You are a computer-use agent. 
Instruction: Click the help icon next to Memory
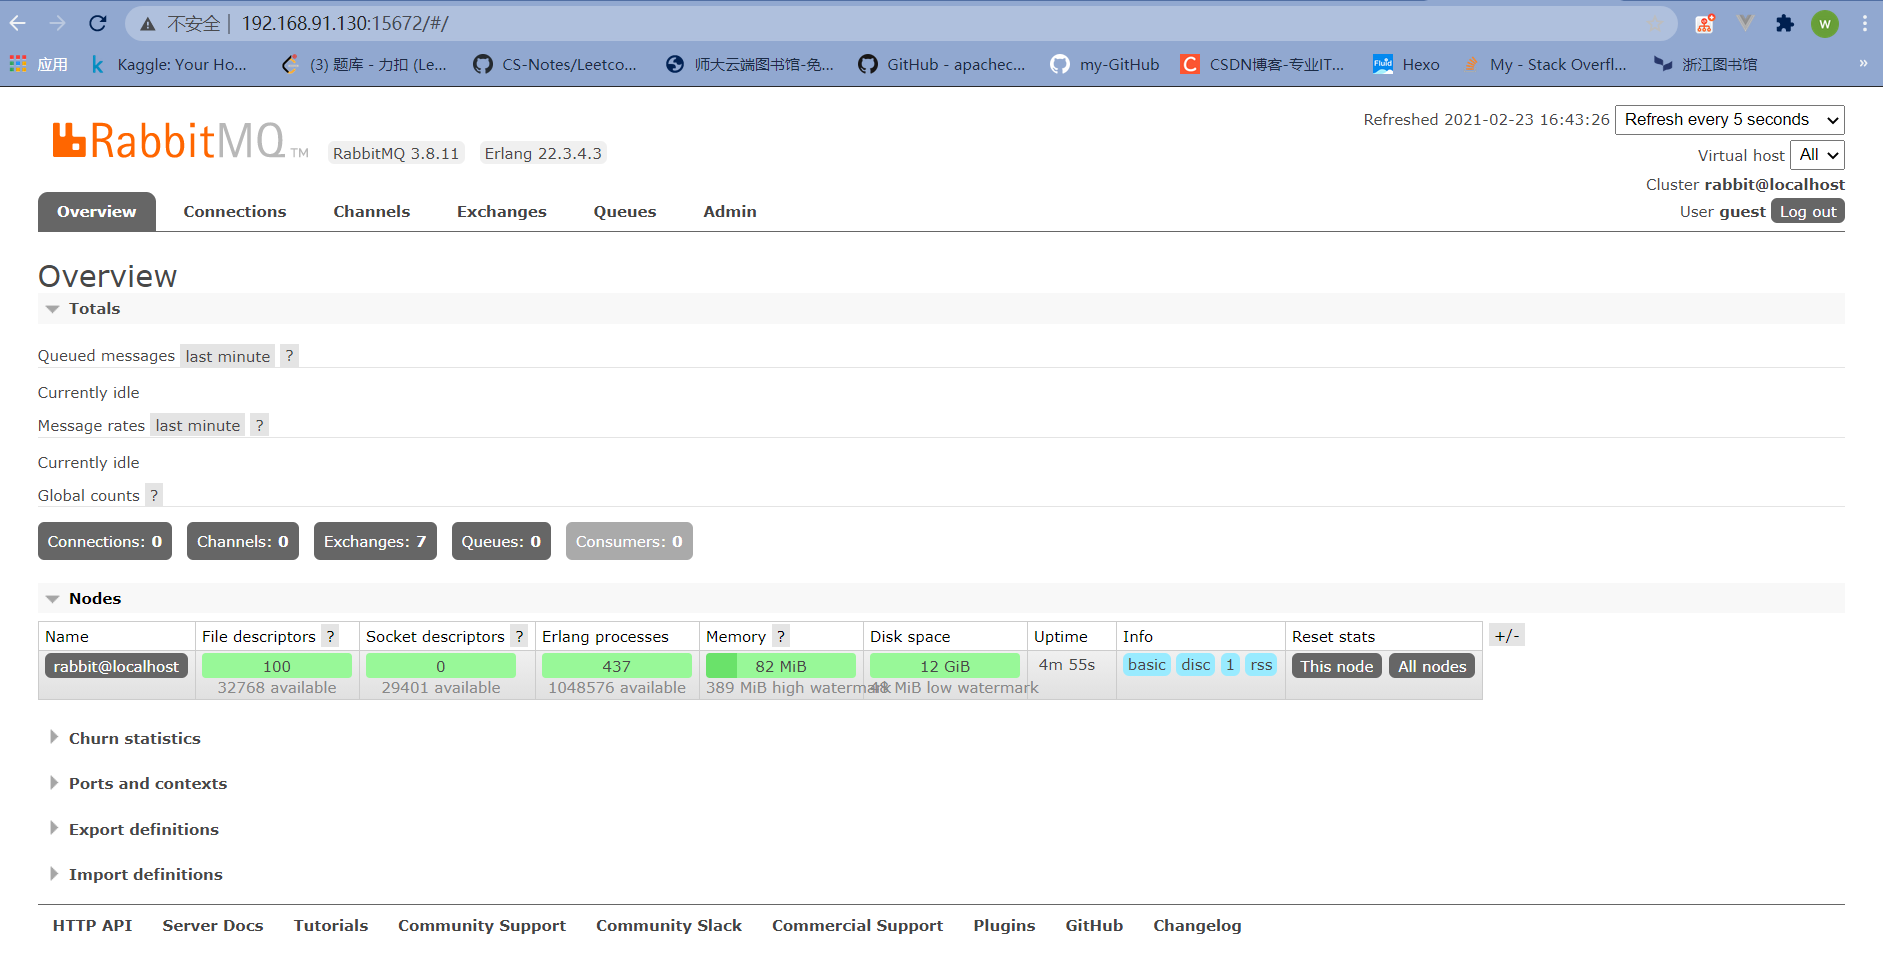pyautogui.click(x=781, y=636)
